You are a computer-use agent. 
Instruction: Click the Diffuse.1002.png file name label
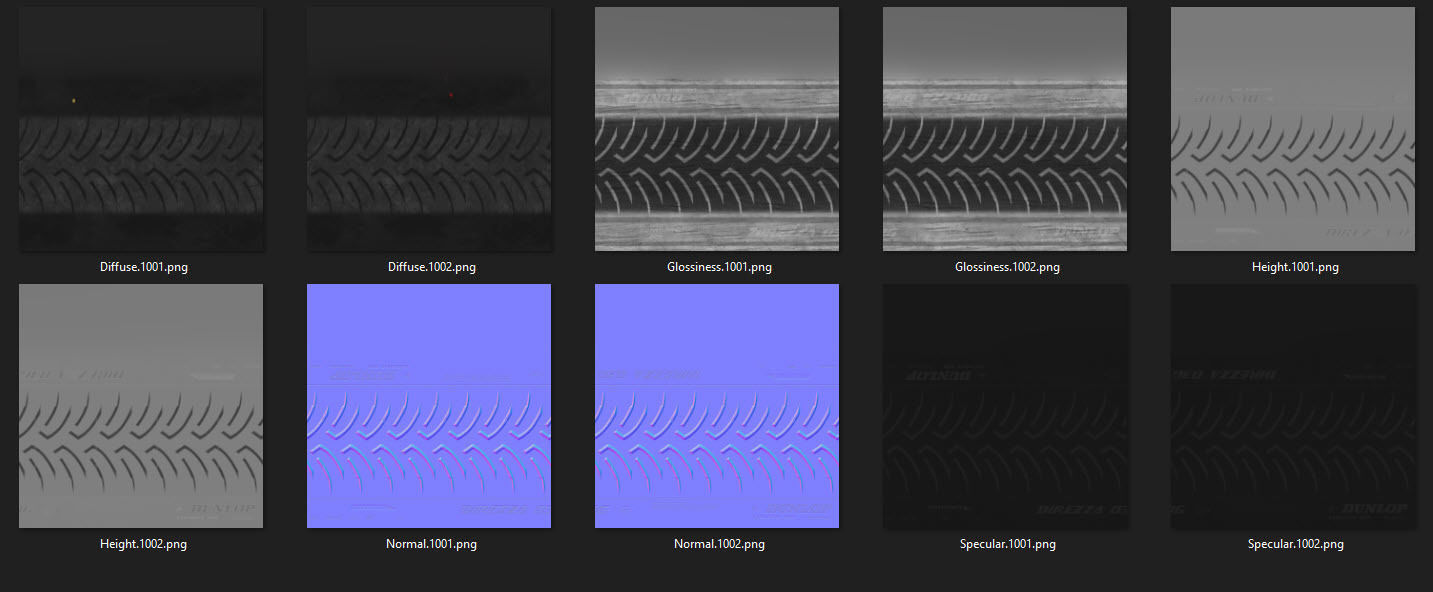tap(431, 267)
